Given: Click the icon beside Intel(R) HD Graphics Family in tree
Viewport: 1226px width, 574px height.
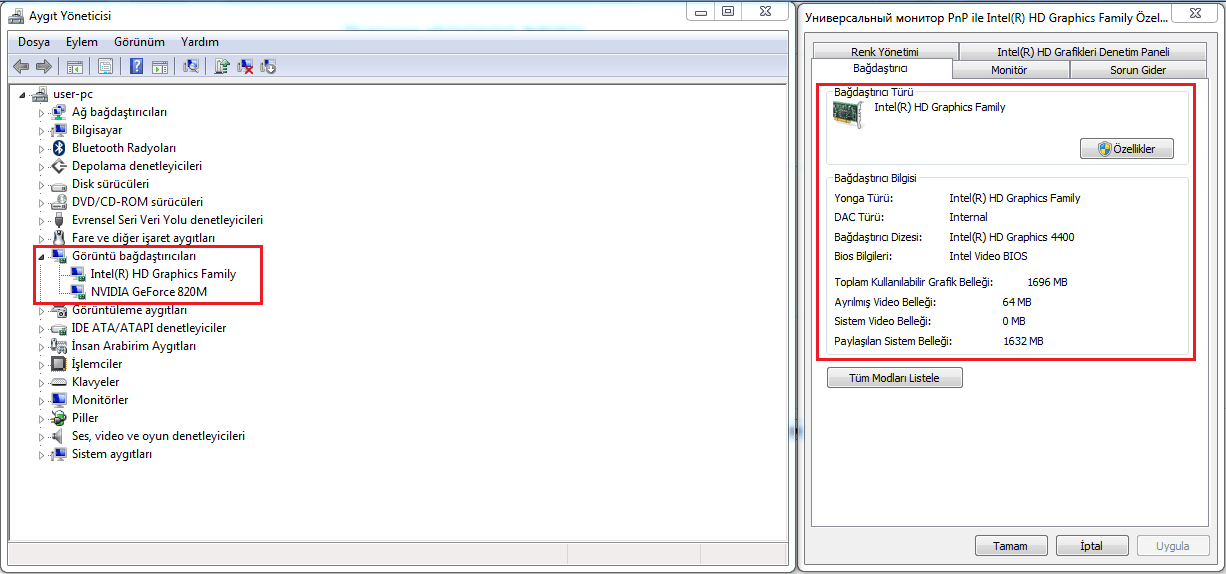Looking at the screenshot, I should 78,274.
